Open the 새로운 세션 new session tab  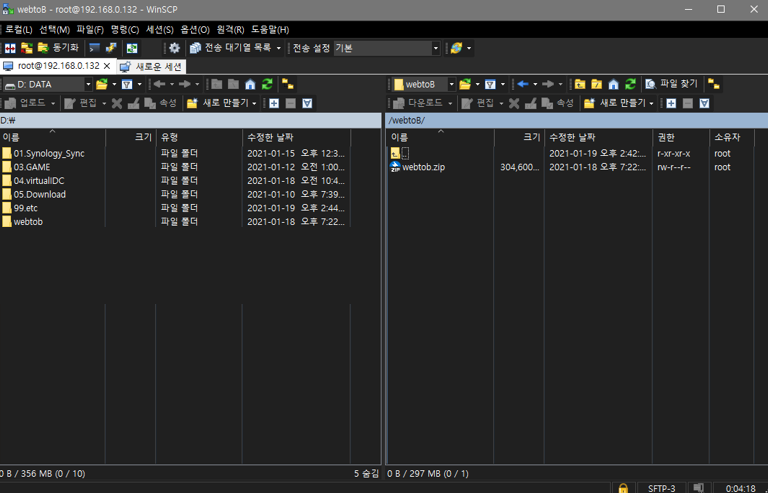(x=151, y=66)
